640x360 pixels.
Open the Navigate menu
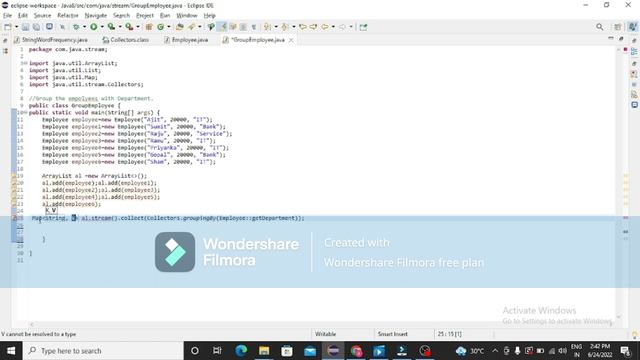(96, 16)
